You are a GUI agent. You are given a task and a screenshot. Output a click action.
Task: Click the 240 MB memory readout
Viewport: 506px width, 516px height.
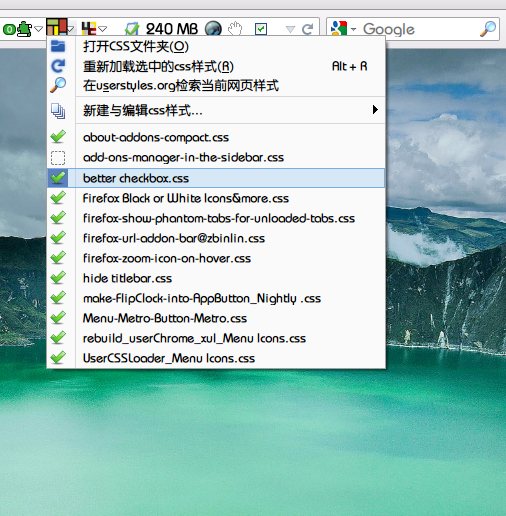click(x=172, y=29)
